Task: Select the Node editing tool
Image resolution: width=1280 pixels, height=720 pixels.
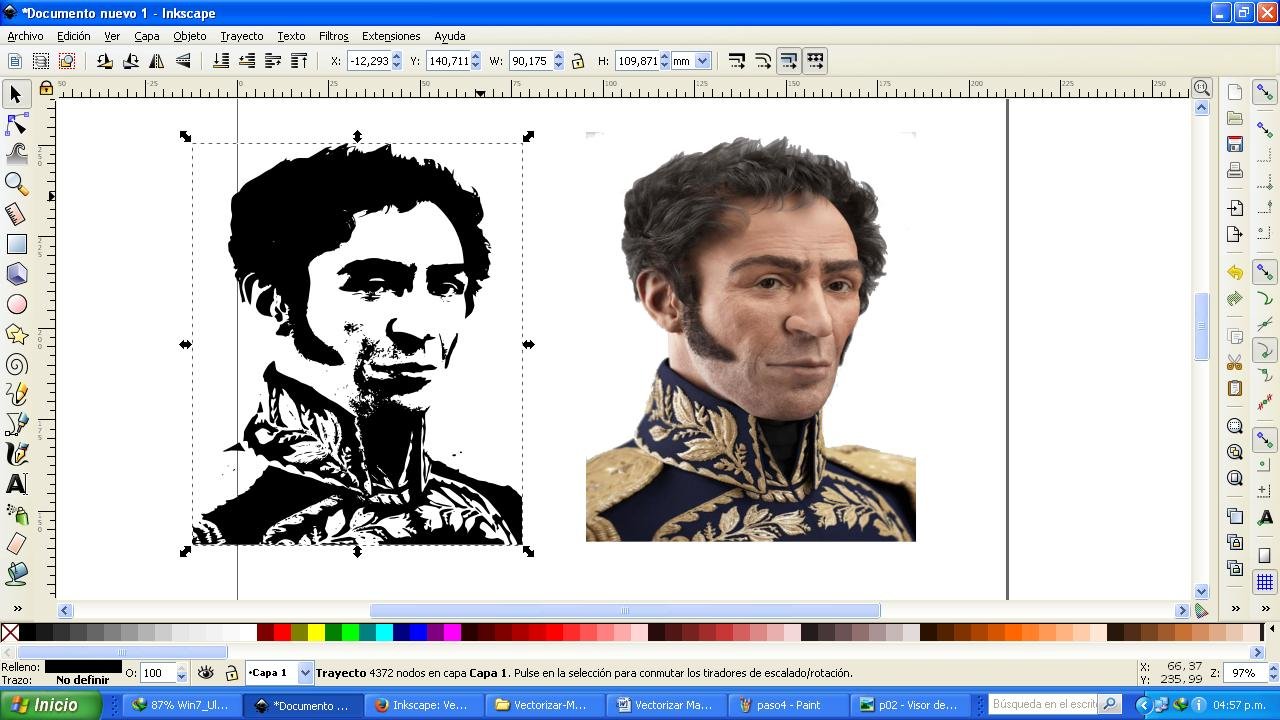Action: 16,124
